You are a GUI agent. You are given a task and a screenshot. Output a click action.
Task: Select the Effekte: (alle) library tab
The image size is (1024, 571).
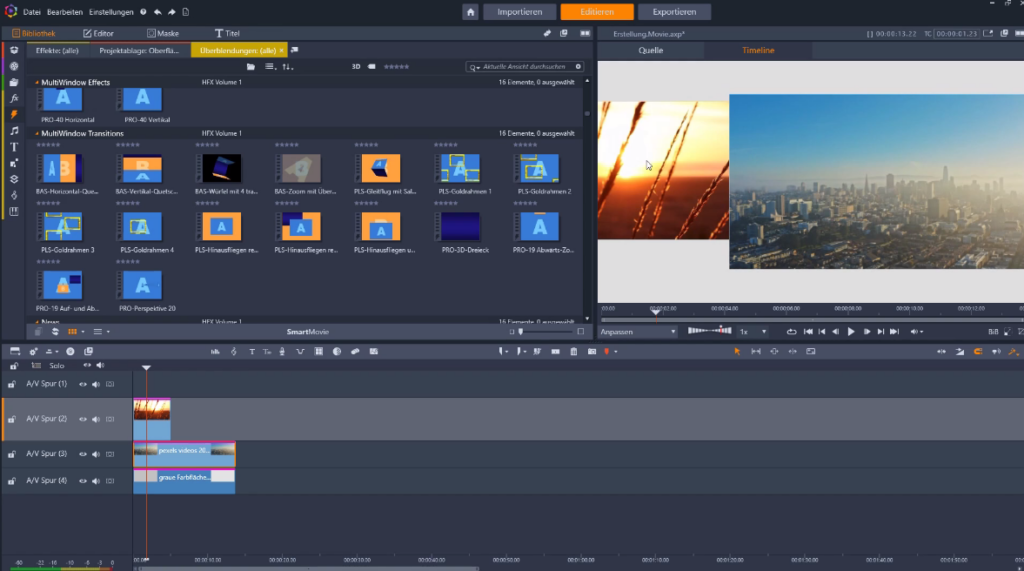click(57, 50)
